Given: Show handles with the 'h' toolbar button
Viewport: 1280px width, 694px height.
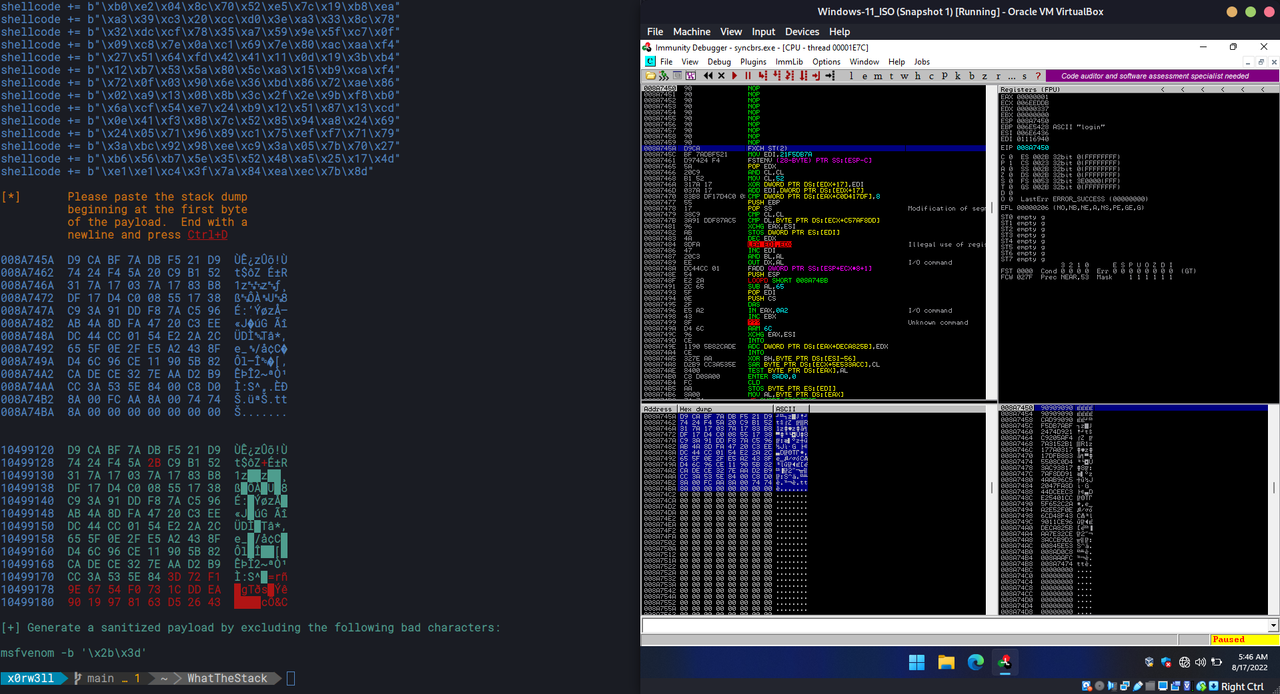Looking at the screenshot, I should (917, 76).
